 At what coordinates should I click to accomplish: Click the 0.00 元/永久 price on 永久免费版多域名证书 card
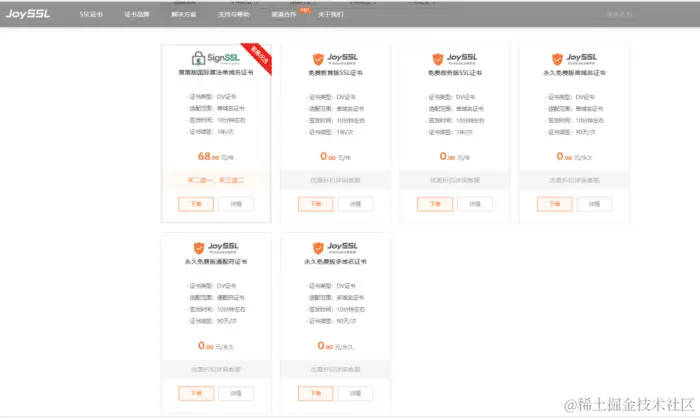click(335, 346)
